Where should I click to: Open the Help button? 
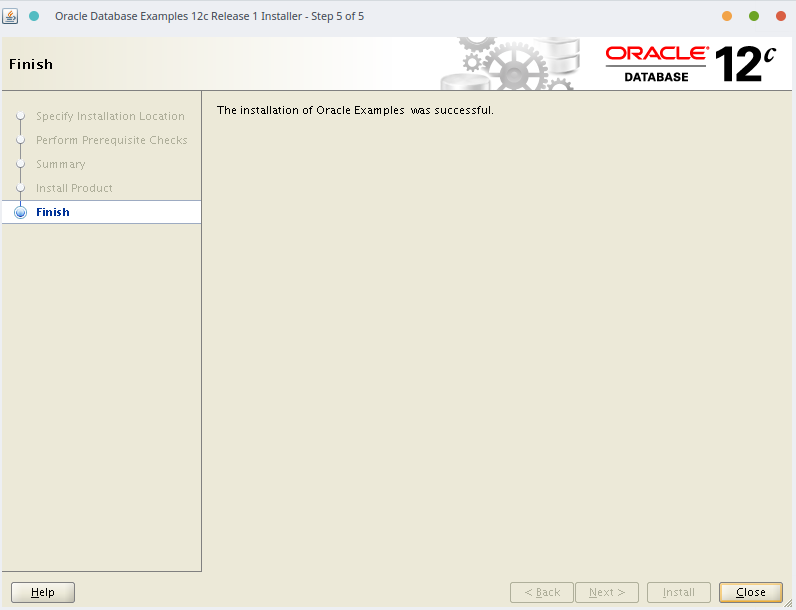[43, 592]
